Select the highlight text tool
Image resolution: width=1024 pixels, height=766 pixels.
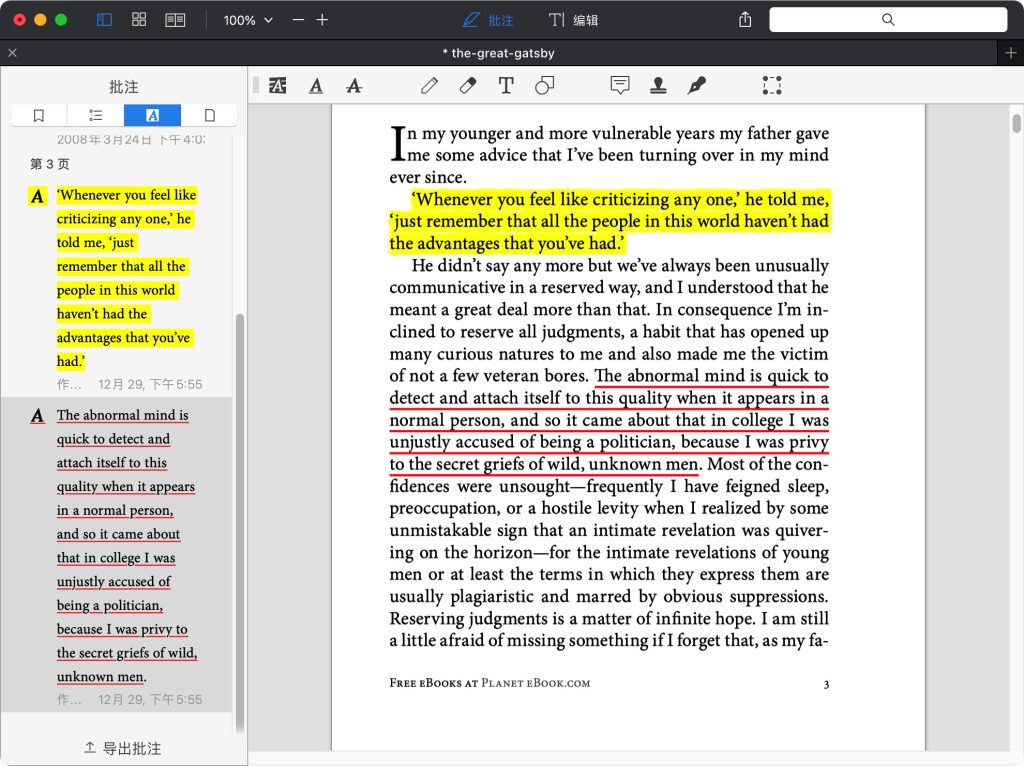(278, 86)
